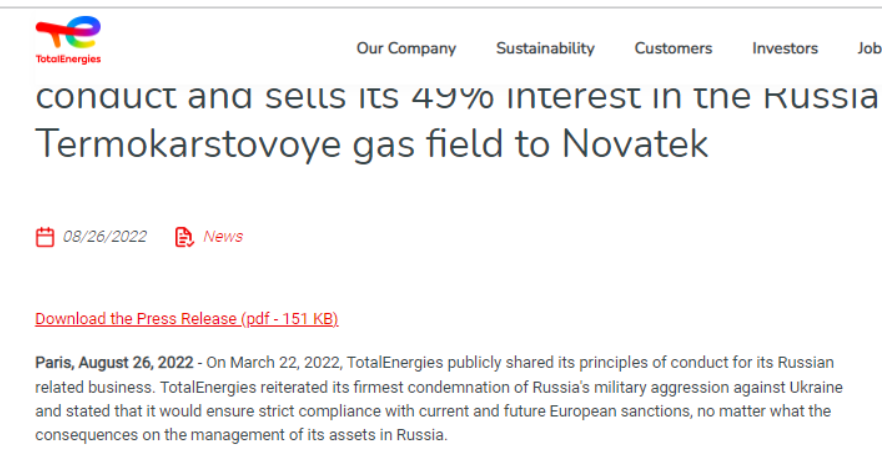Click the bold 'Paris, August 26, 2022' dateline
This screenshot has height=466, width=894.
(x=114, y=362)
